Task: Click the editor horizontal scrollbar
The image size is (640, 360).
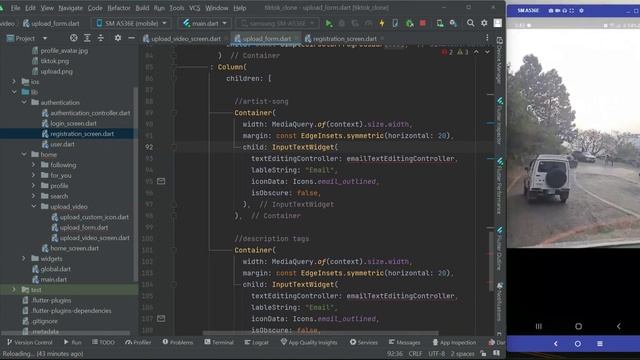Action: tap(320, 333)
